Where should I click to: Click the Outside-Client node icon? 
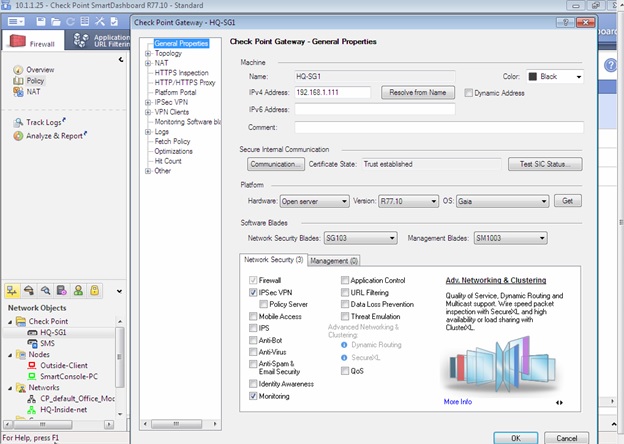32,365
